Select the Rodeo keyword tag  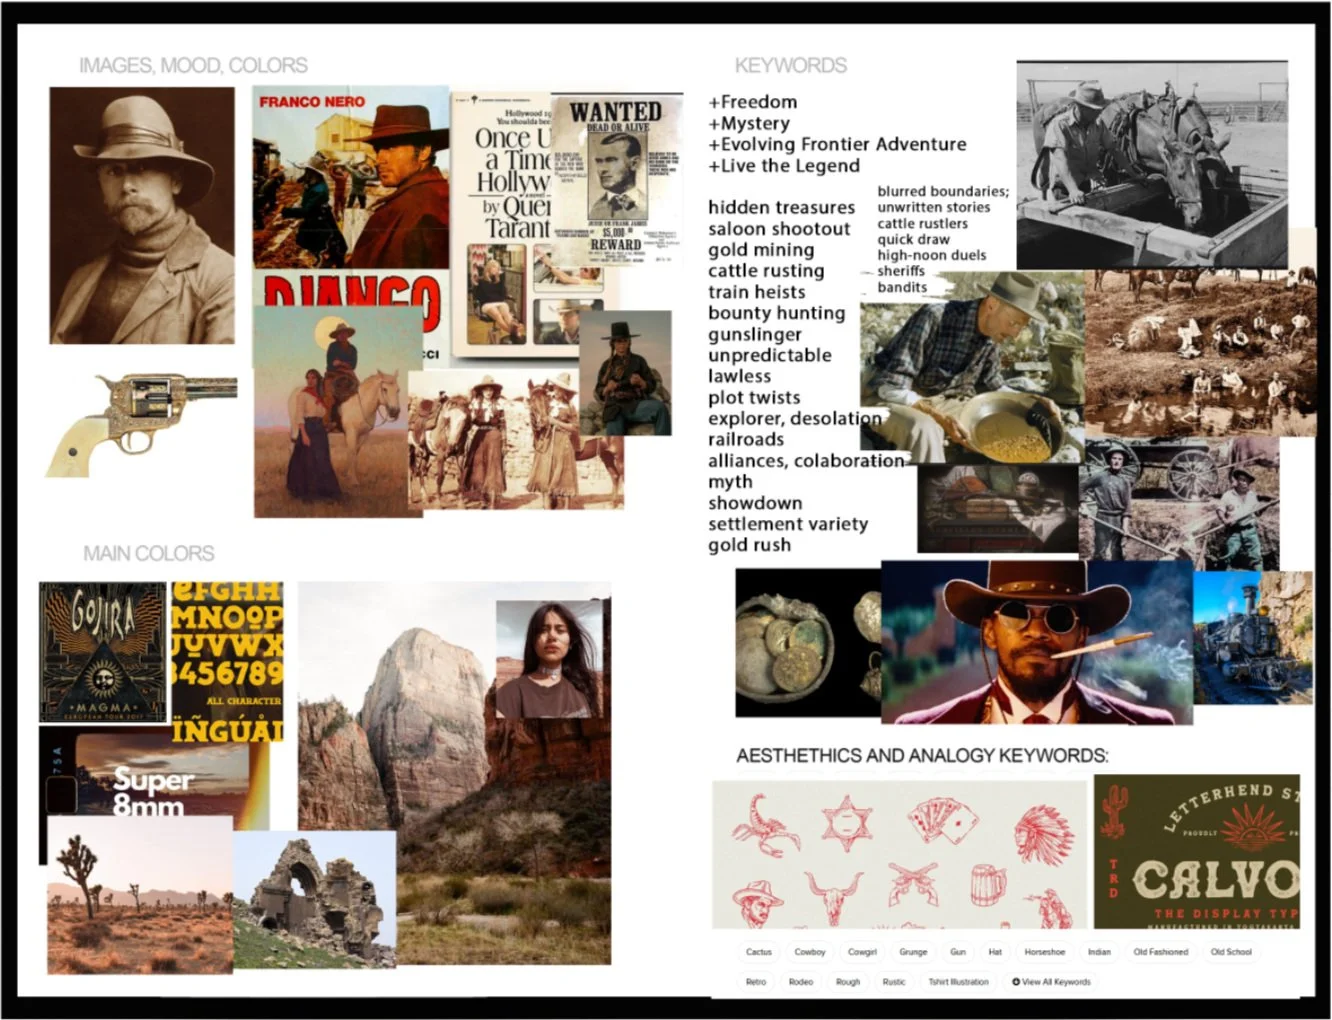(801, 982)
